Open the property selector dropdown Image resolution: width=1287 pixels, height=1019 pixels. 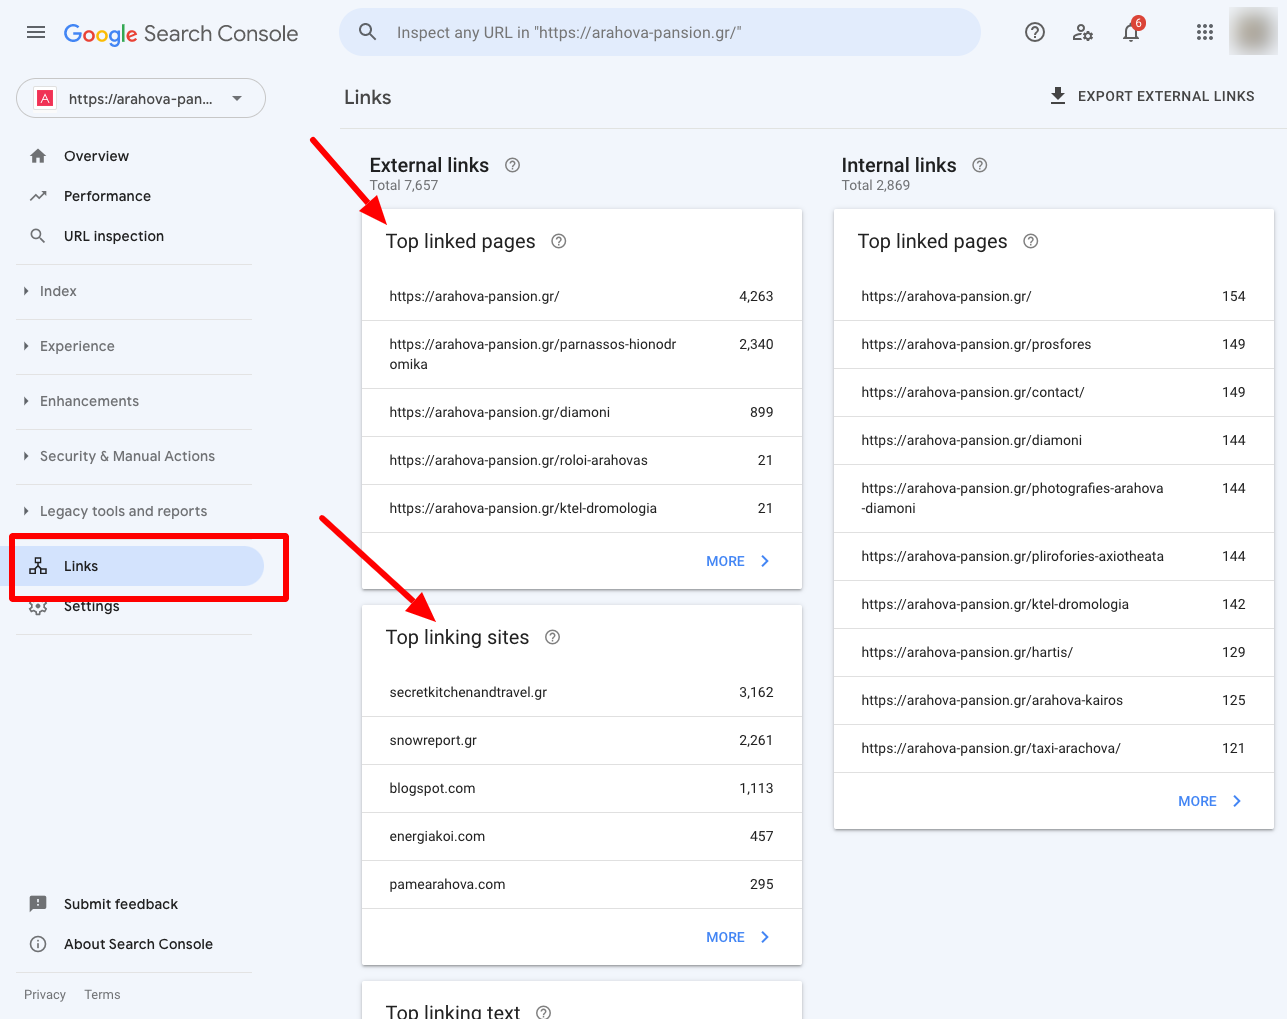point(141,98)
